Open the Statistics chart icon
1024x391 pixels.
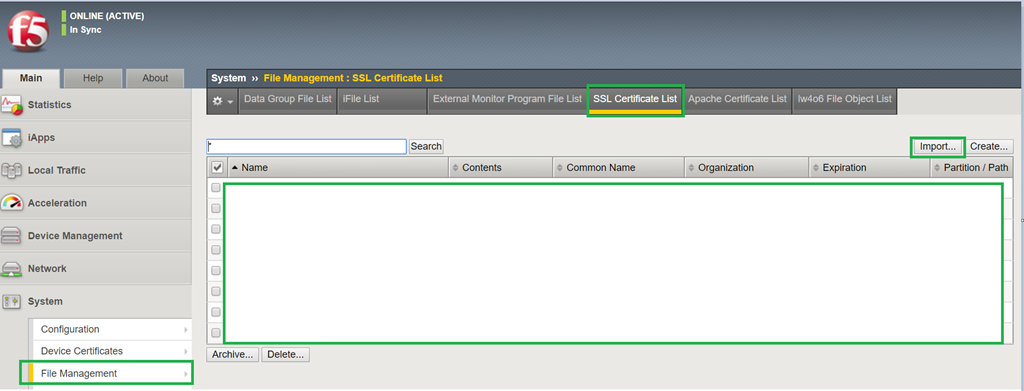(x=12, y=105)
